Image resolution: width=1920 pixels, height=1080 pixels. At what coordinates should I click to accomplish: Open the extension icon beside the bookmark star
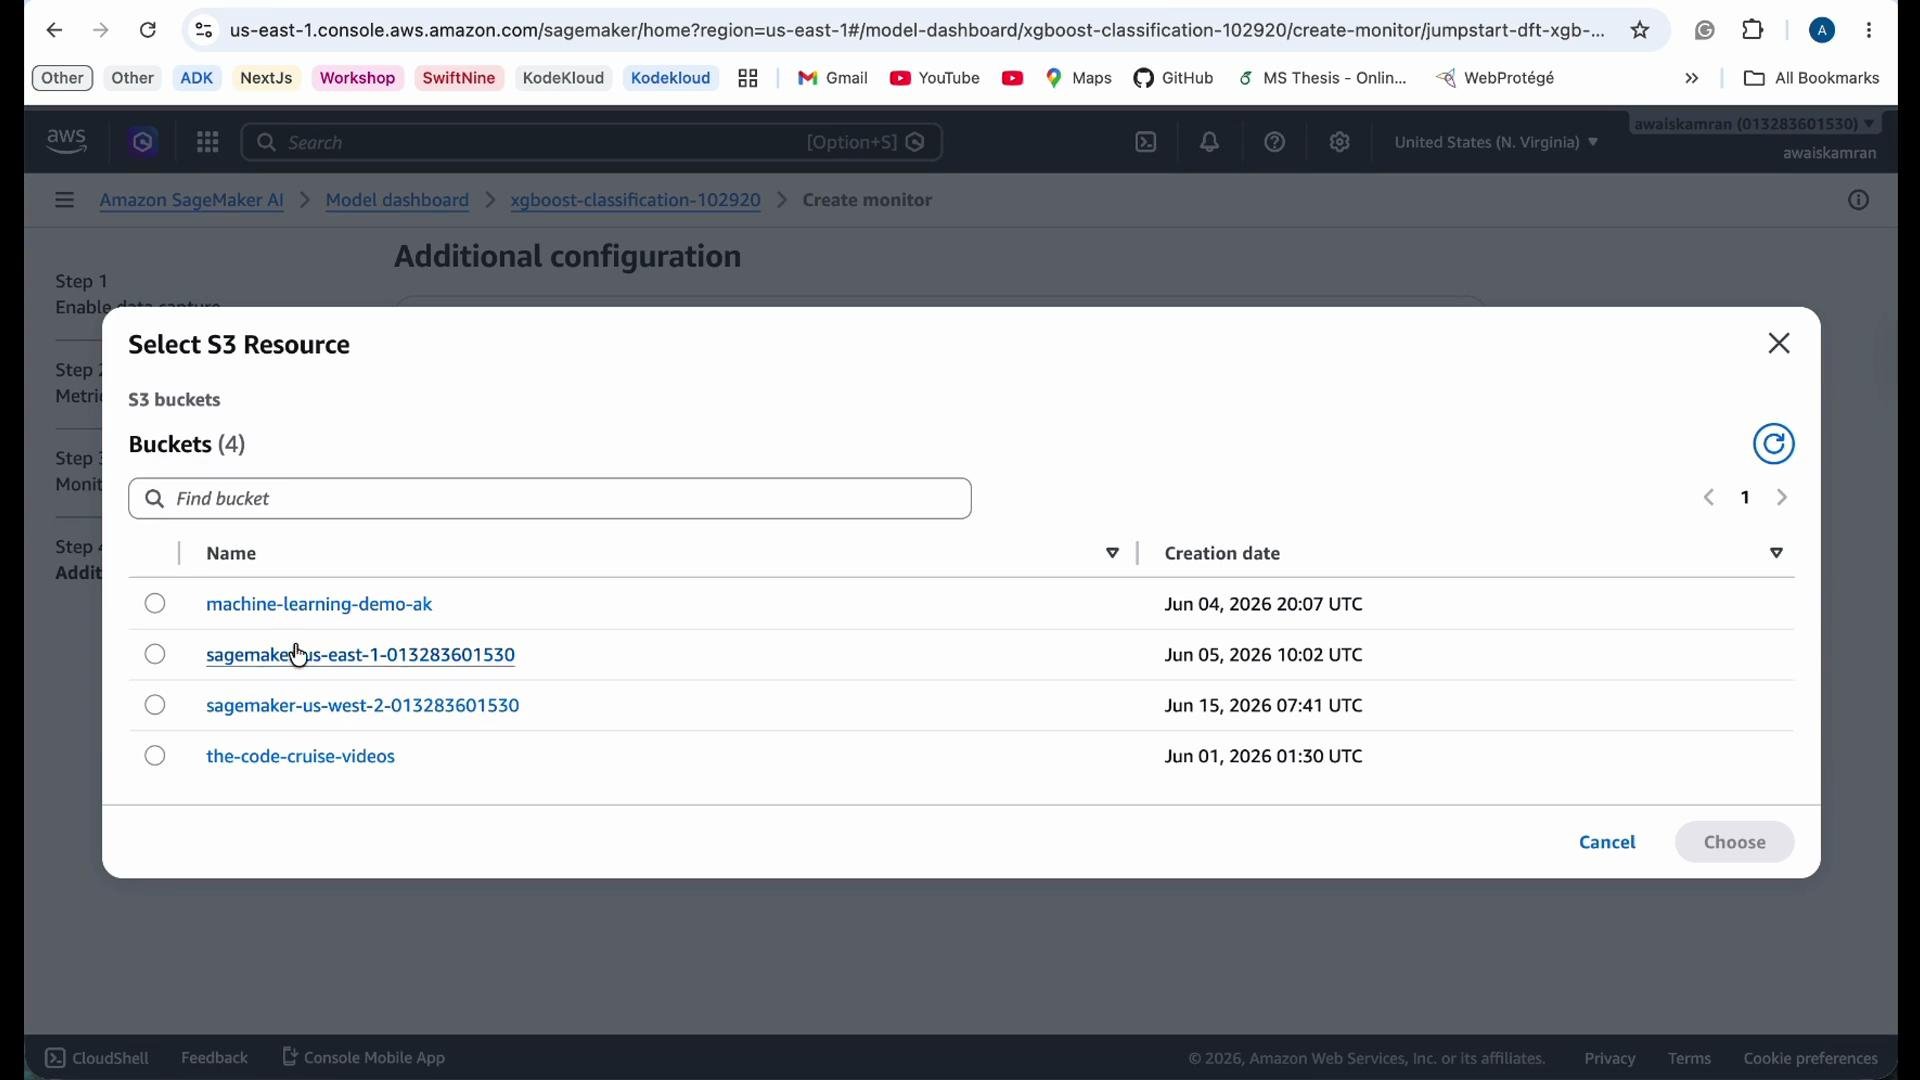[x=1705, y=31]
